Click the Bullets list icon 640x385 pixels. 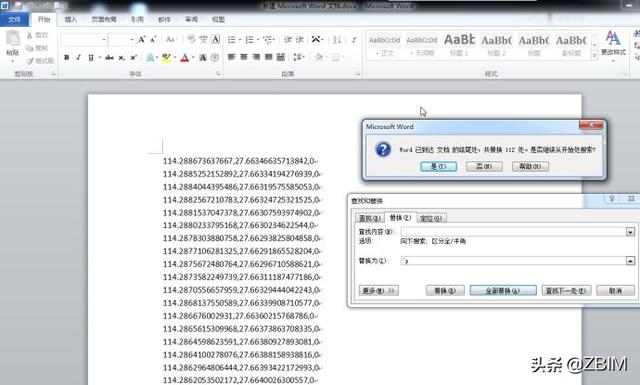(231, 40)
